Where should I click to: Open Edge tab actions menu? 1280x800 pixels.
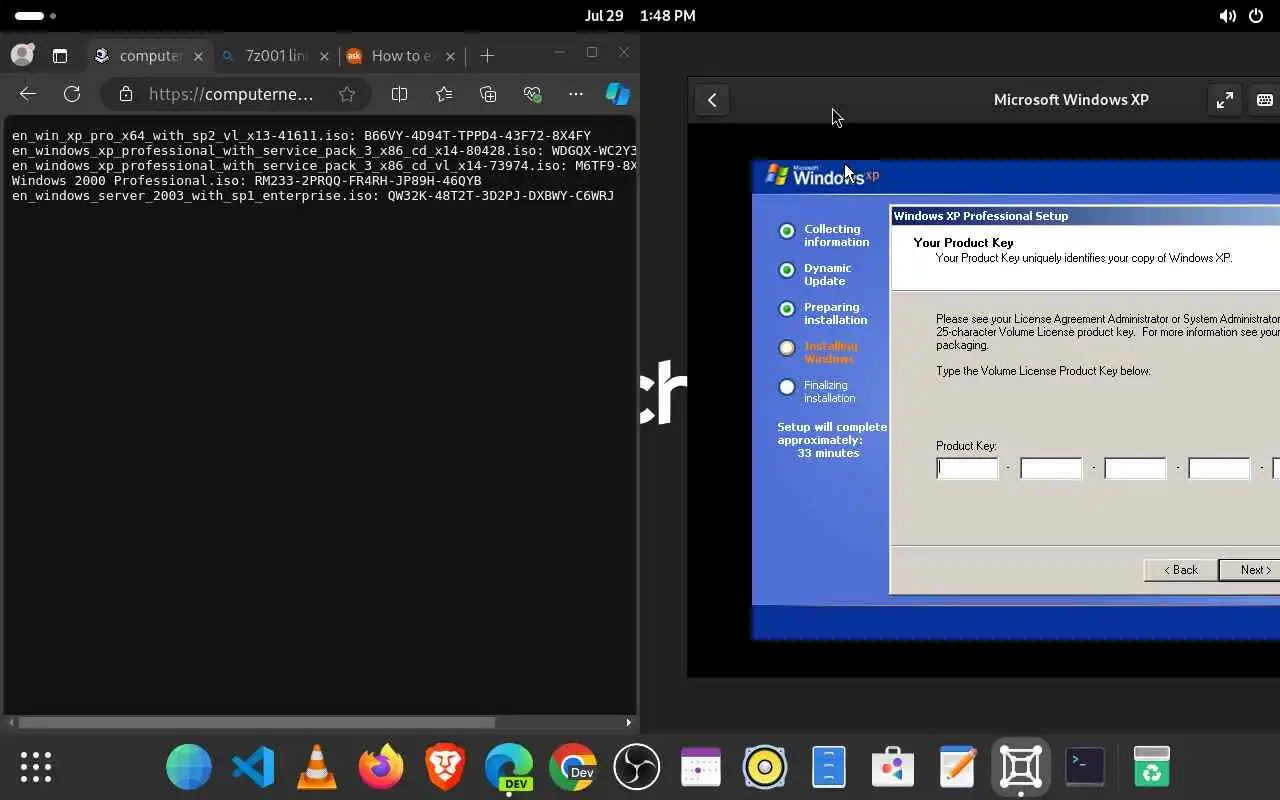[x=60, y=56]
